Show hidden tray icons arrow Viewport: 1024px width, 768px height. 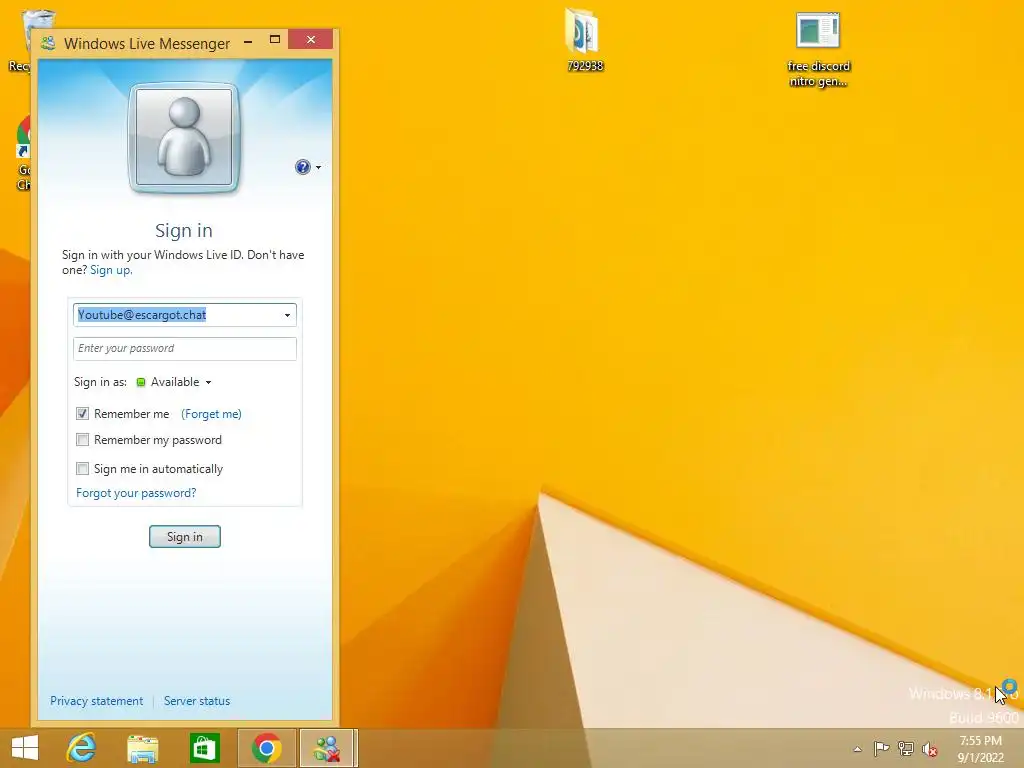click(857, 749)
